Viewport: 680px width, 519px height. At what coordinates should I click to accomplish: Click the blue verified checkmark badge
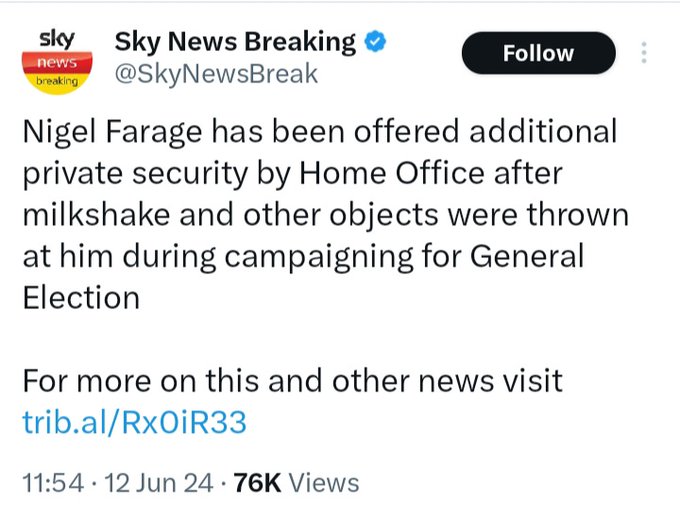pyautogui.click(x=375, y=42)
